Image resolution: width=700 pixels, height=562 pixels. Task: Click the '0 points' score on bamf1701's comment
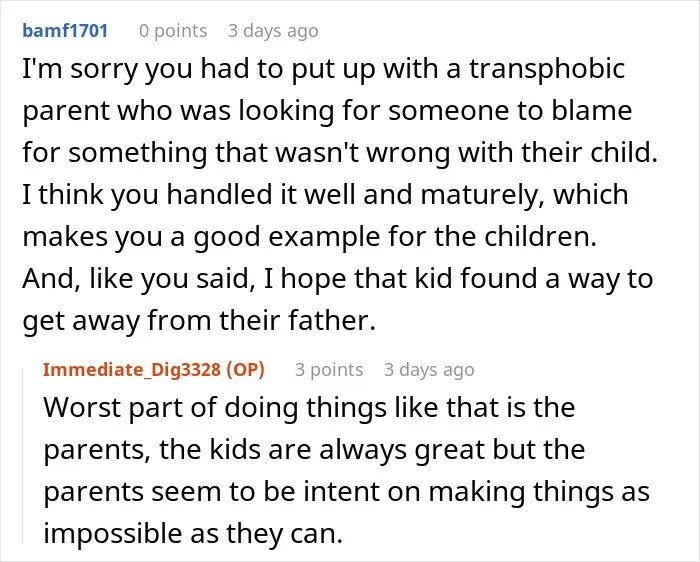pos(173,31)
